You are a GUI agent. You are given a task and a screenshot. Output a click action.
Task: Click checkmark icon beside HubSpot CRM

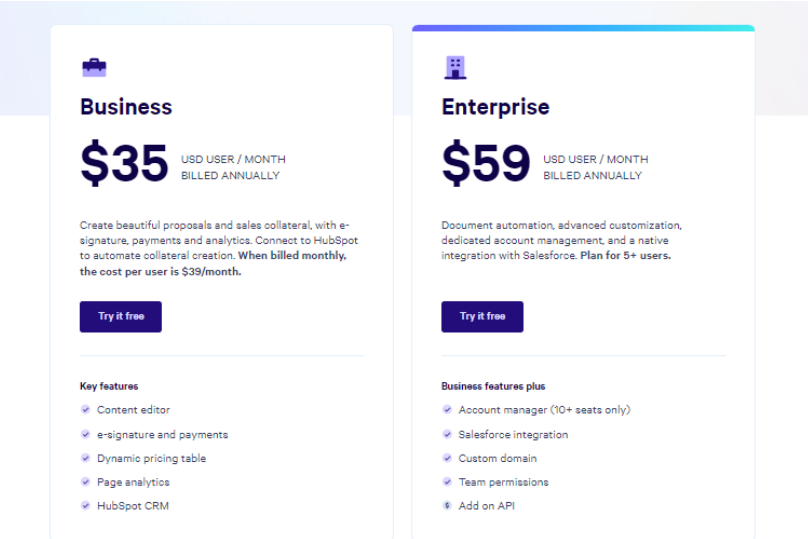[86, 506]
